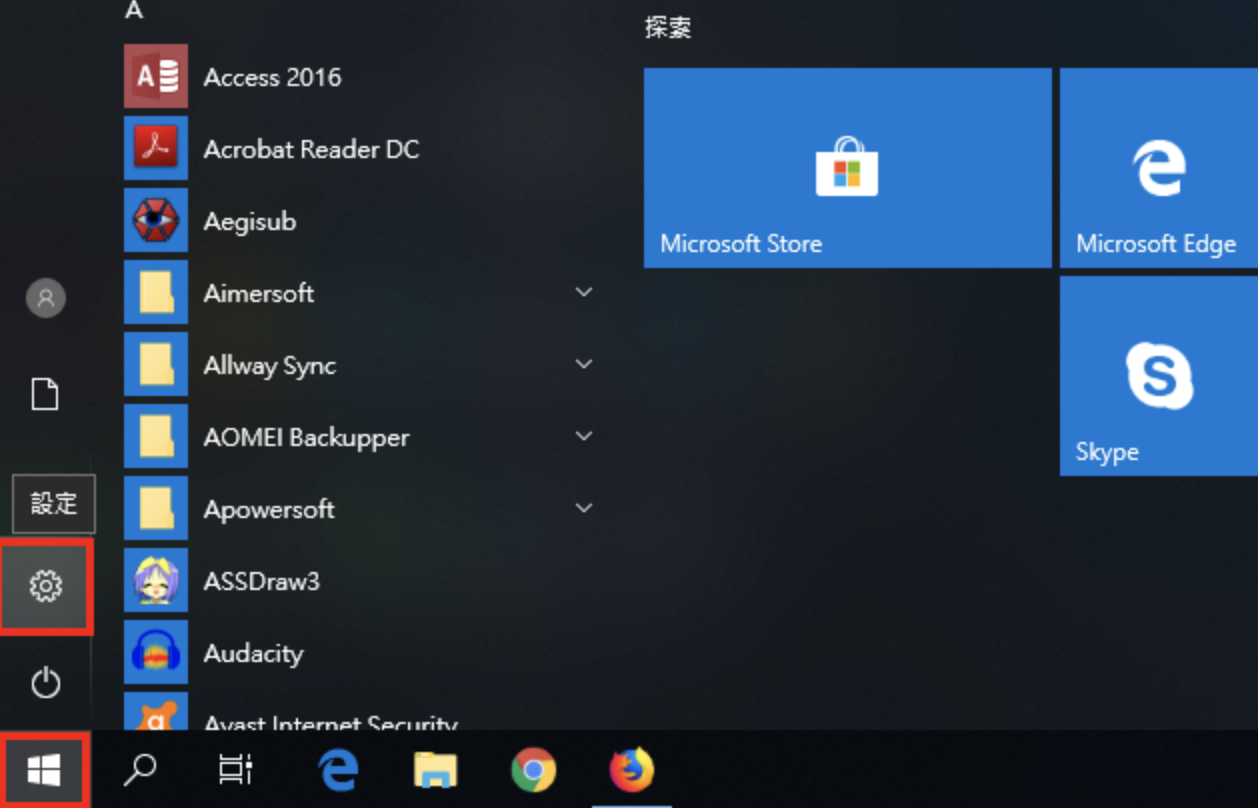
Task: Click the 'Acrobat Reader DC' label
Action: [x=311, y=149]
